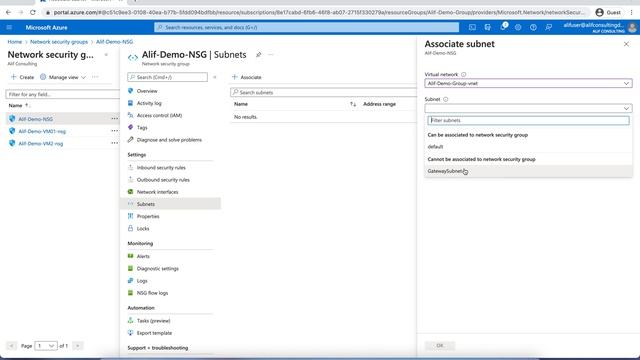Open Alif-Demo-VM01-nsg in list
Viewport: 640px width, 360px height.
coord(42,131)
